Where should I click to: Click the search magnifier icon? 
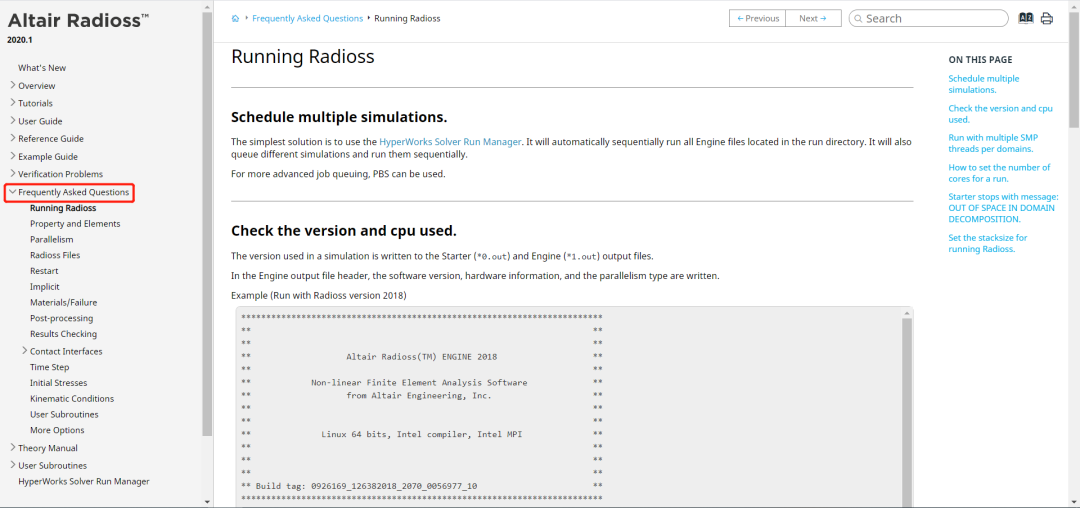click(858, 19)
